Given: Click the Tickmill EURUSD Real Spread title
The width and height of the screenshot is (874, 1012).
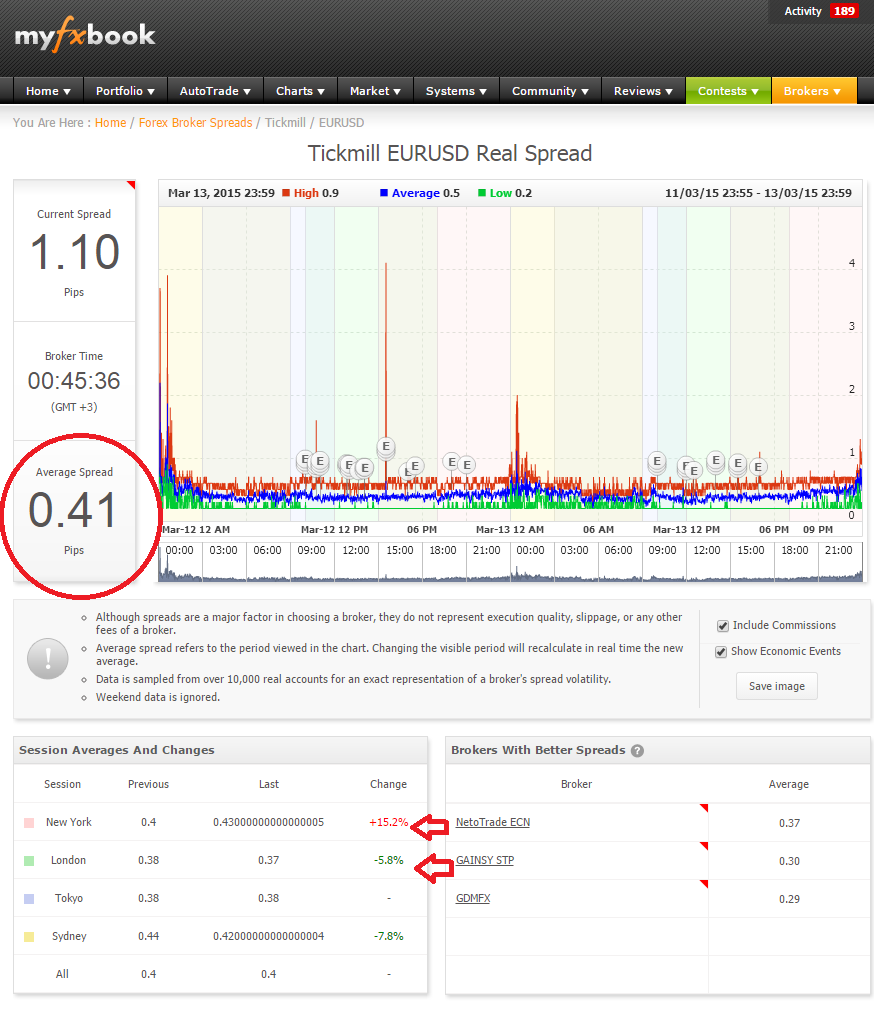Looking at the screenshot, I should click(450, 154).
